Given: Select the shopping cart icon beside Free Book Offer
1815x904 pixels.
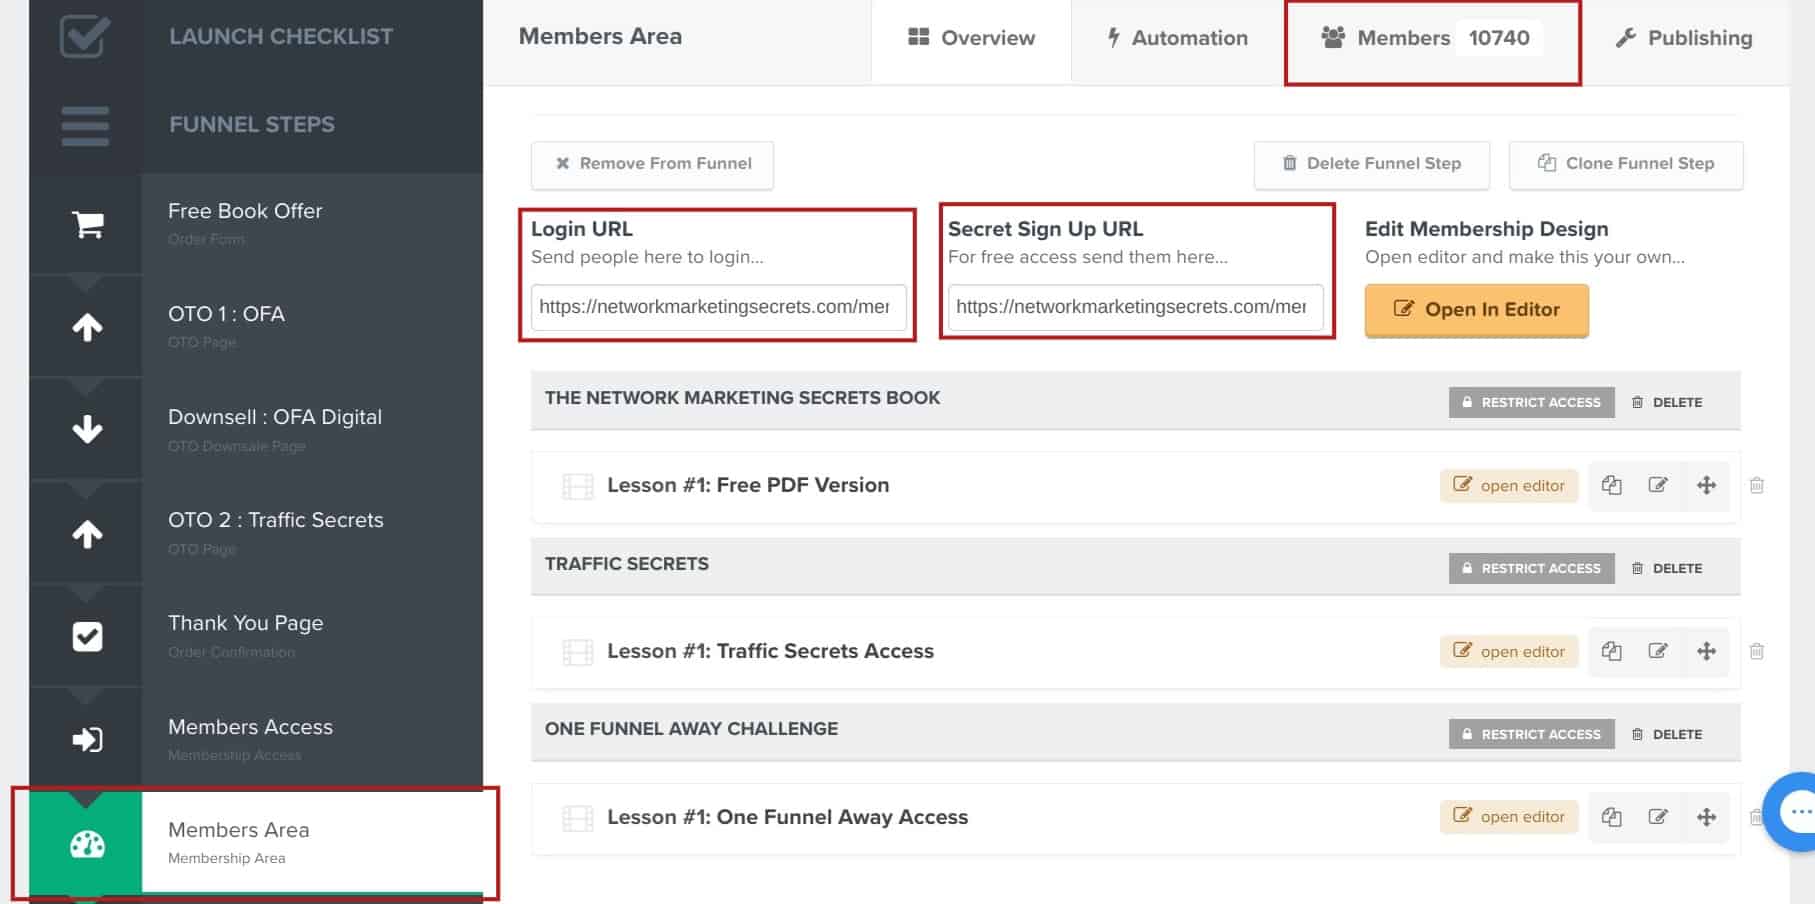Looking at the screenshot, I should coord(87,224).
